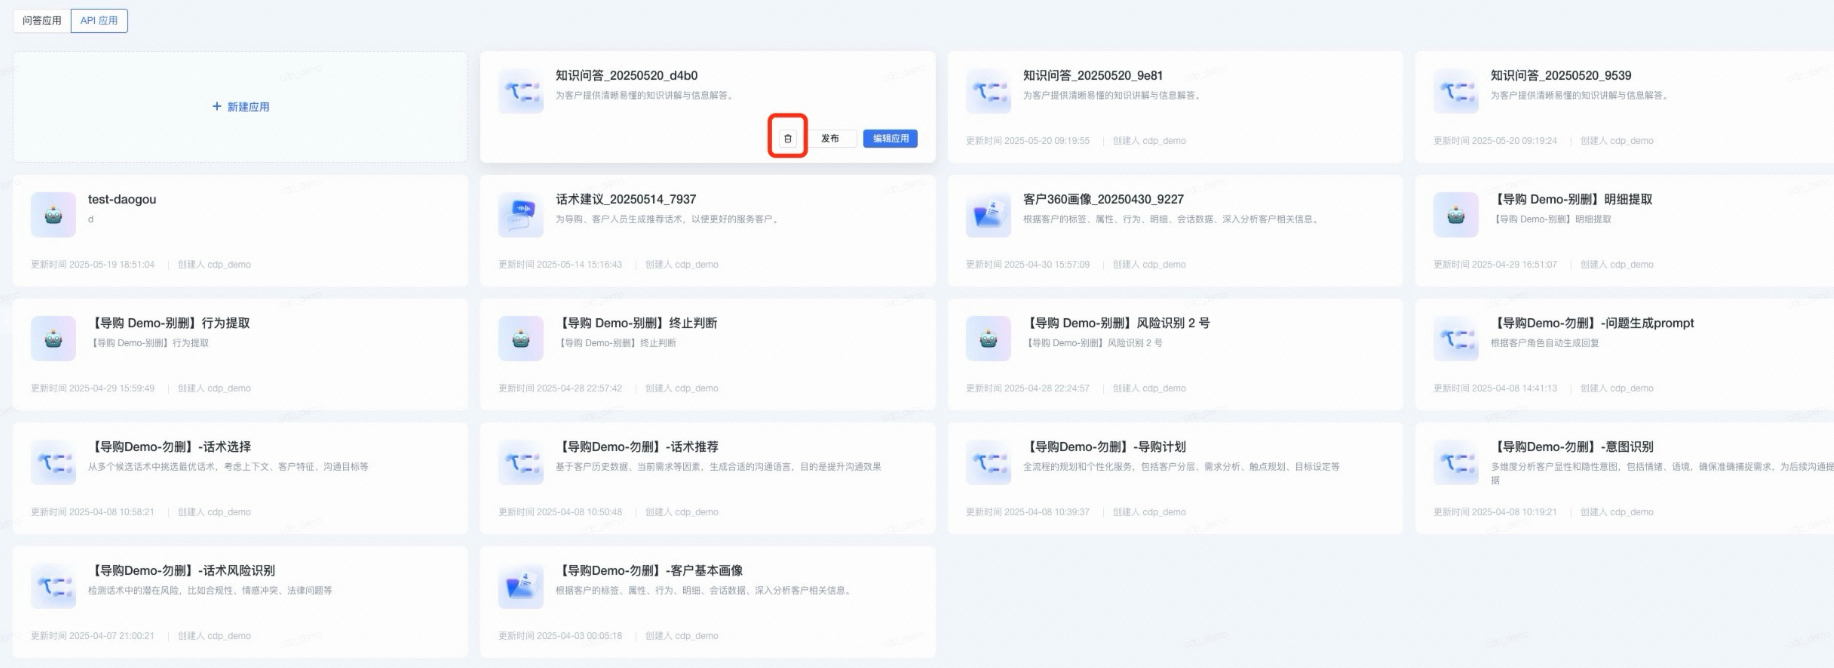This screenshot has height=668, width=1834.
Task: Open 【导购Demo-勿删】-话术选择 card title
Action: [170, 447]
